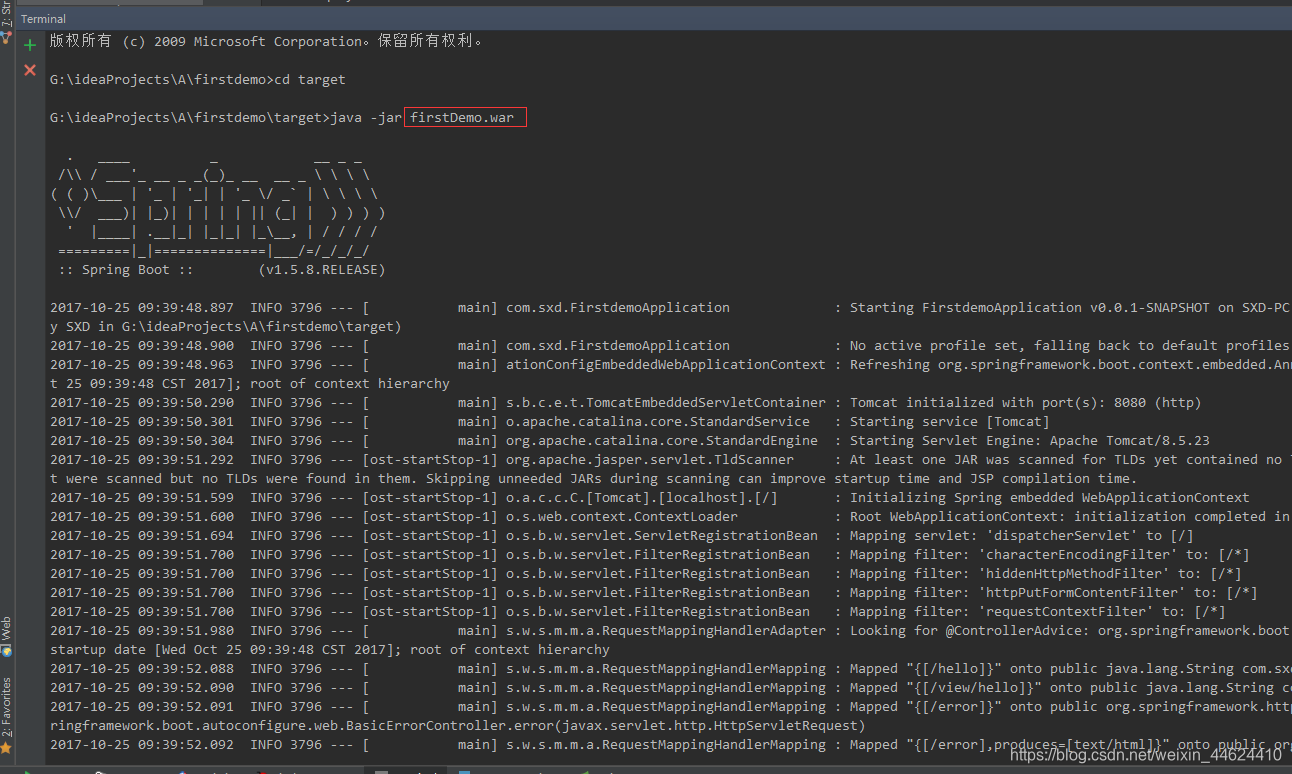This screenshot has width=1292, height=774.
Task: Click 'Initializing Spring embedded WebApplicationContext' message
Action: tap(1050, 498)
